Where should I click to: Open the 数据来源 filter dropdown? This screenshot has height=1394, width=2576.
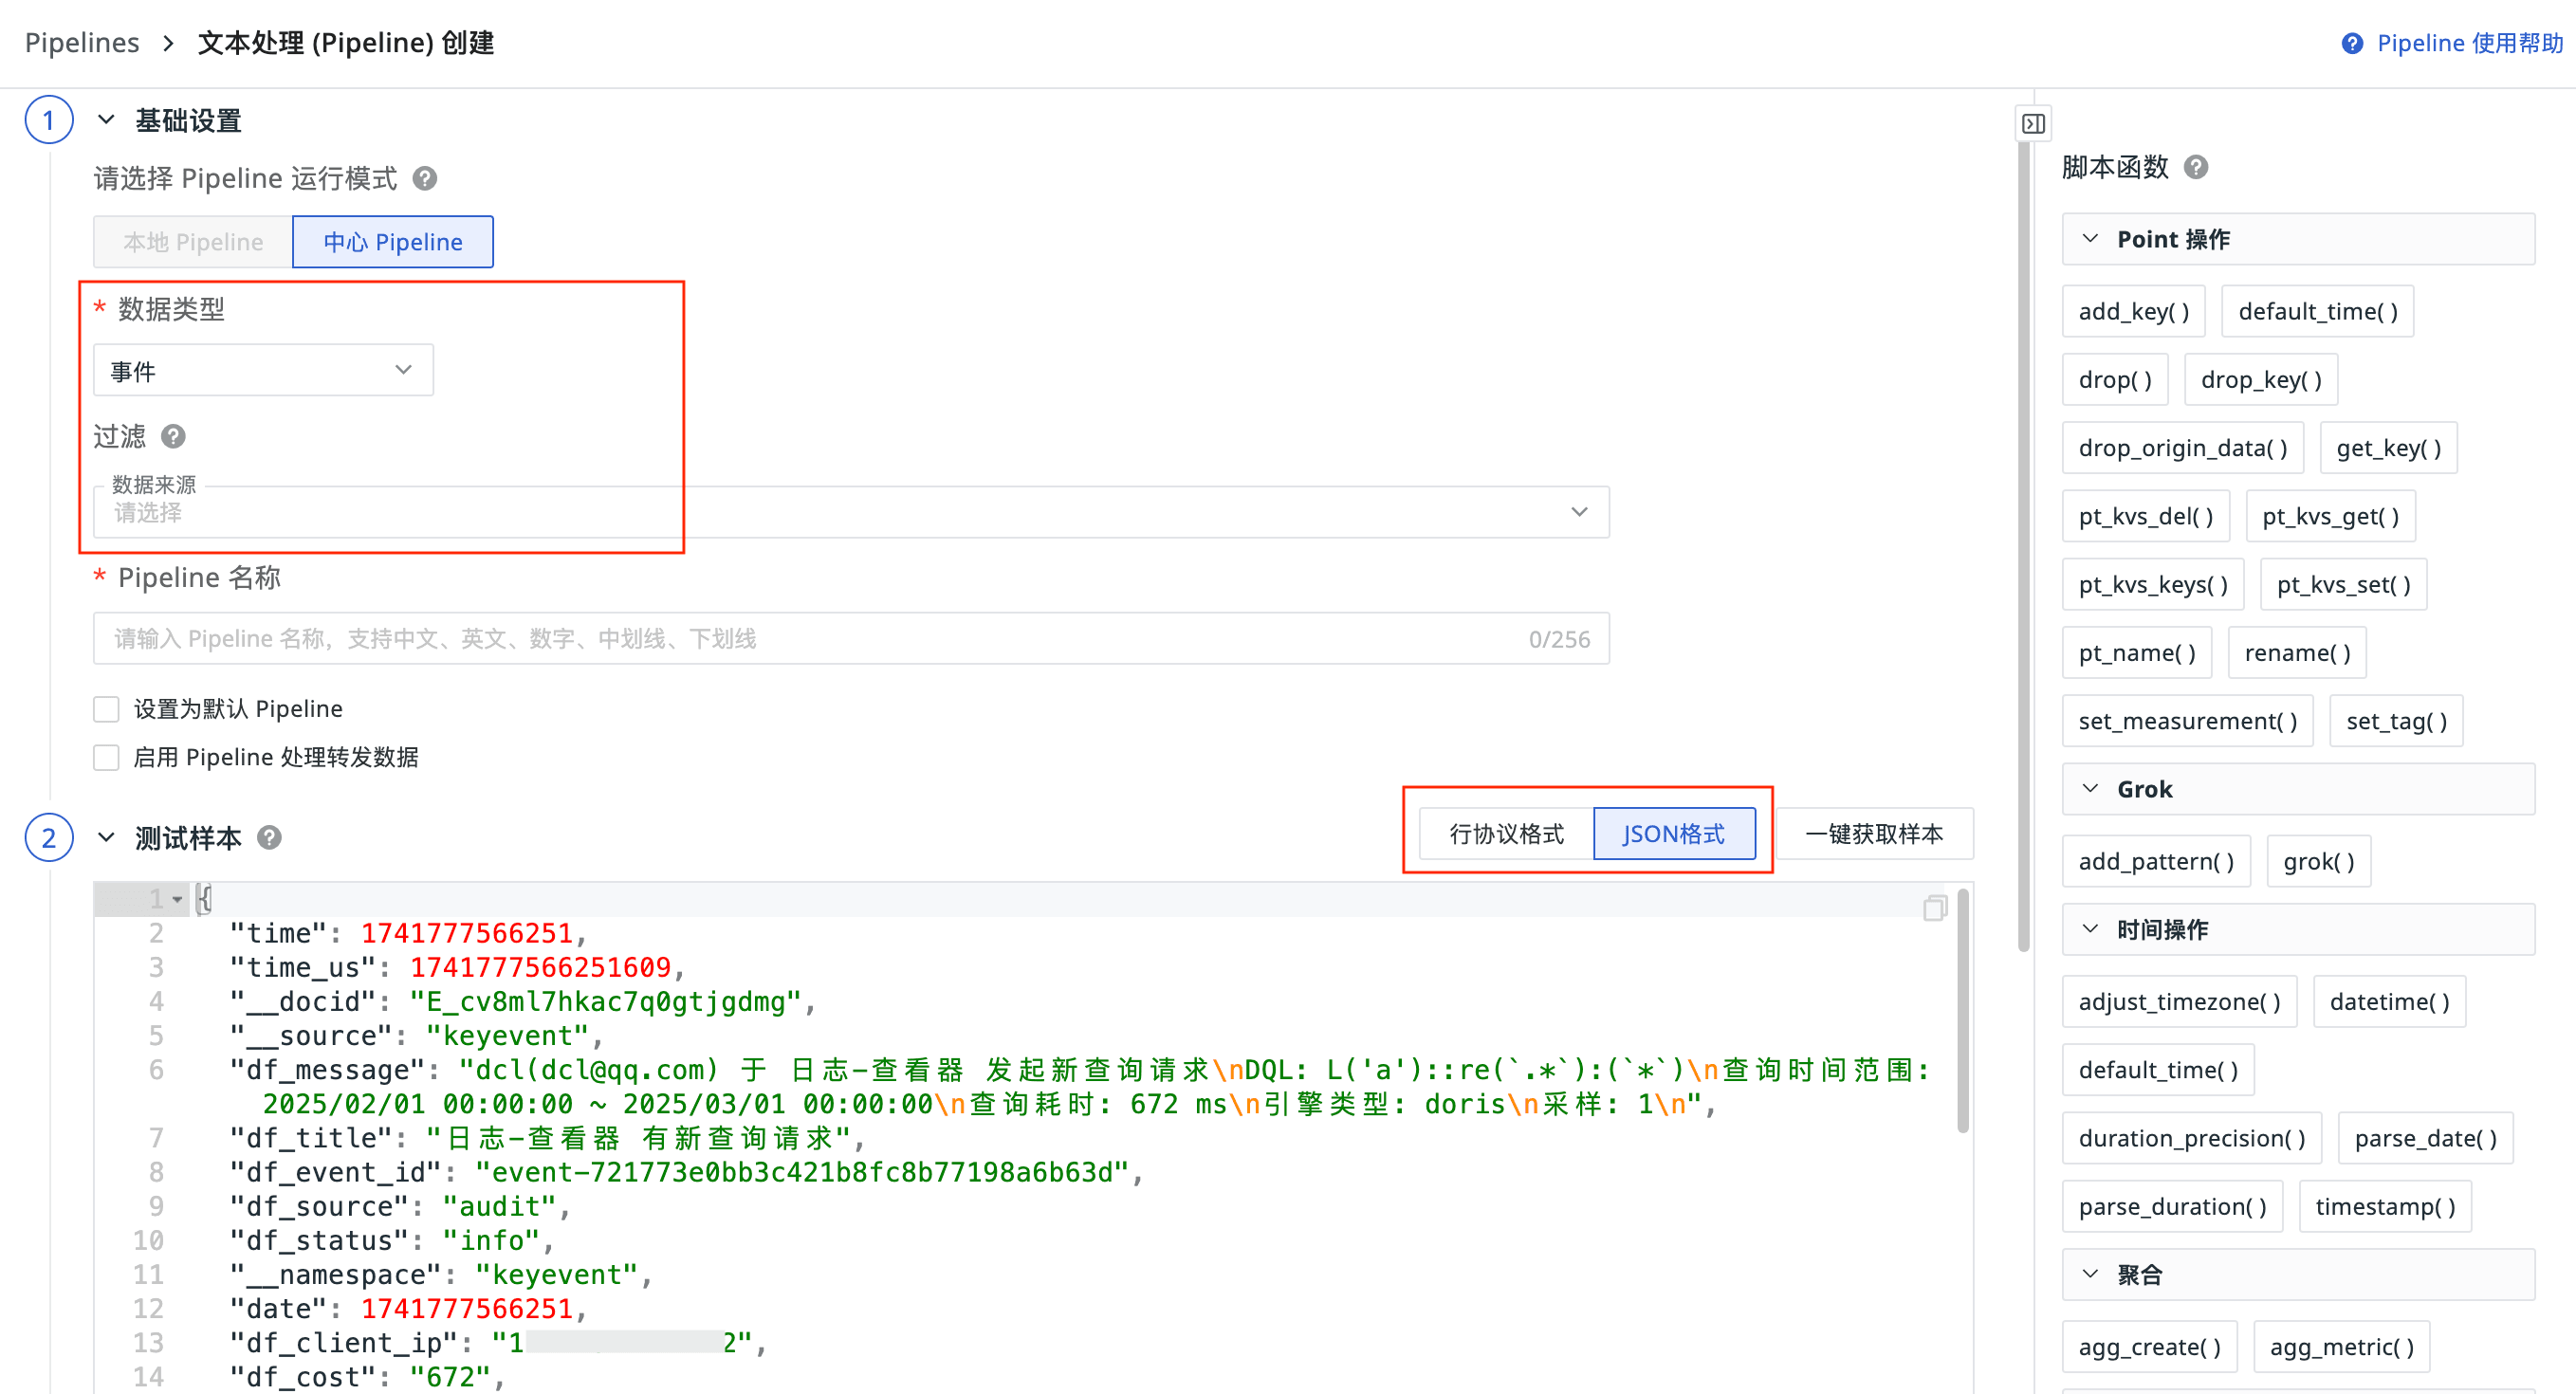[850, 512]
